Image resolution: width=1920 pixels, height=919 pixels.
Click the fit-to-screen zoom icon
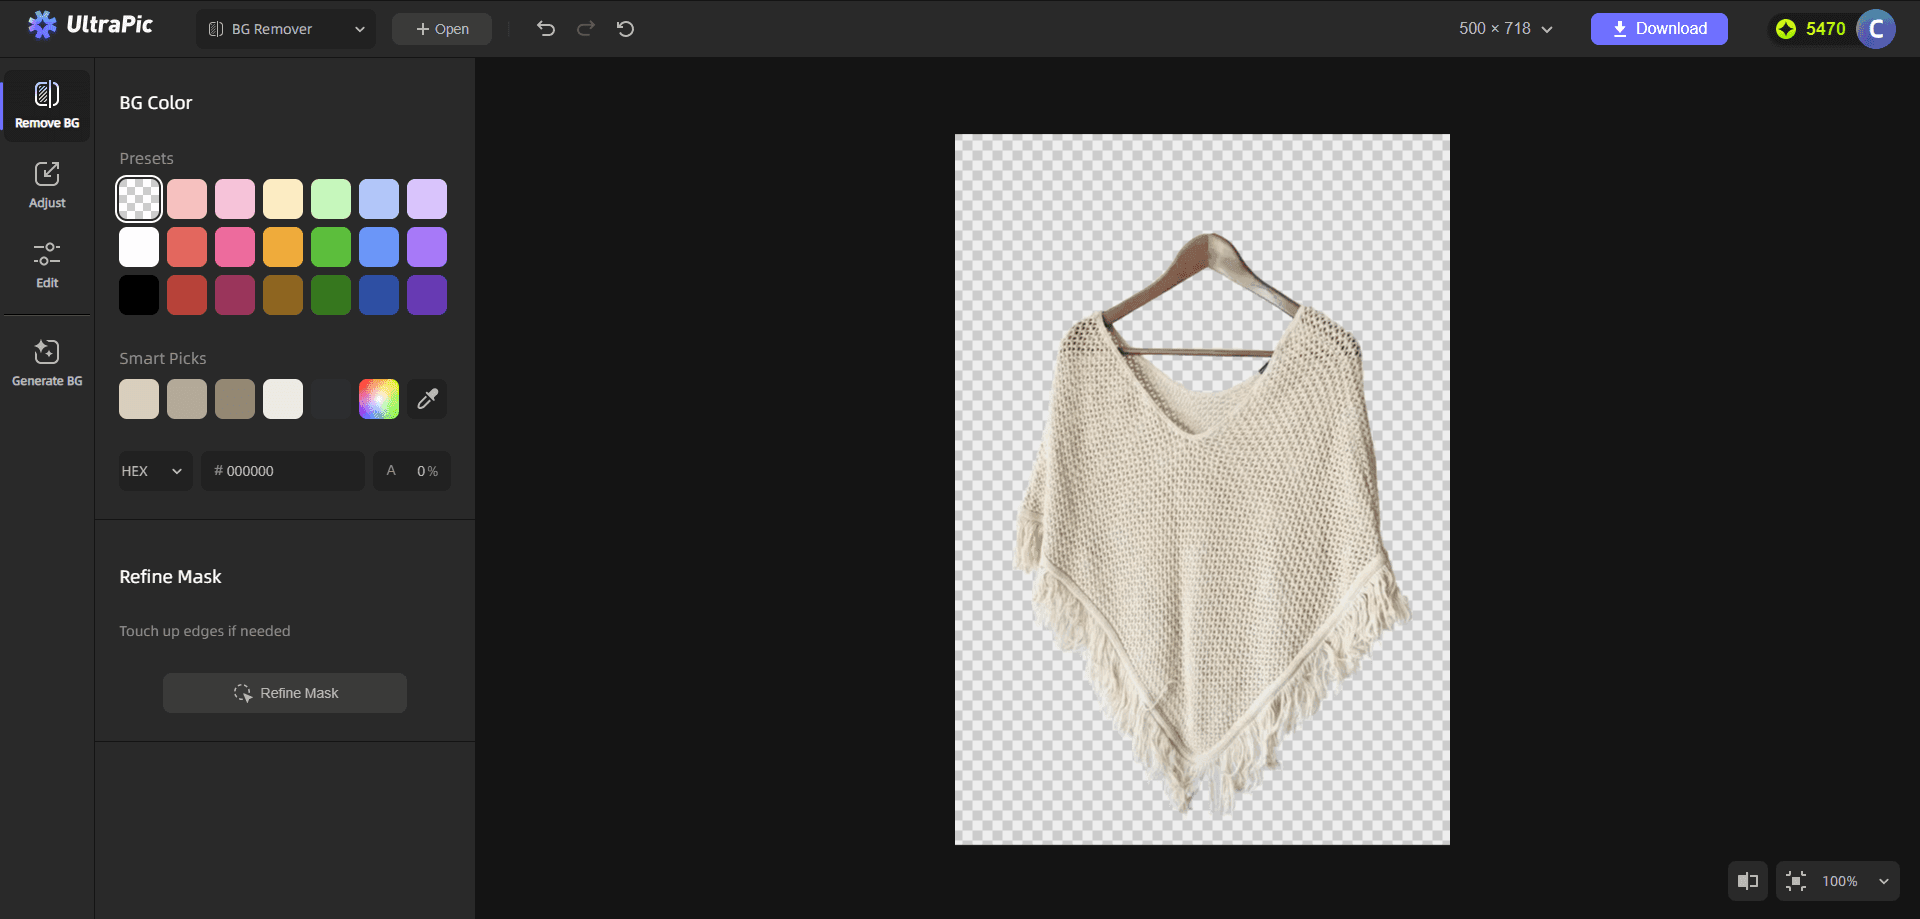(1795, 881)
